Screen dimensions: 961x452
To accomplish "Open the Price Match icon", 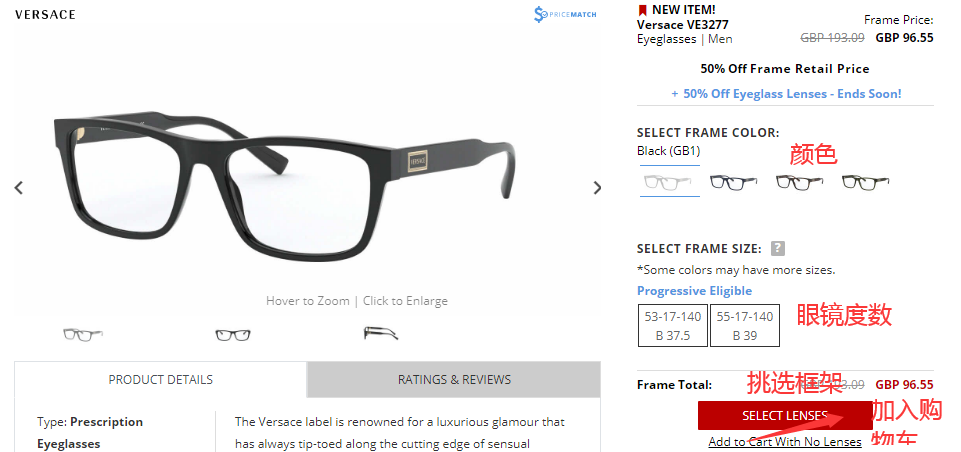I will point(564,14).
